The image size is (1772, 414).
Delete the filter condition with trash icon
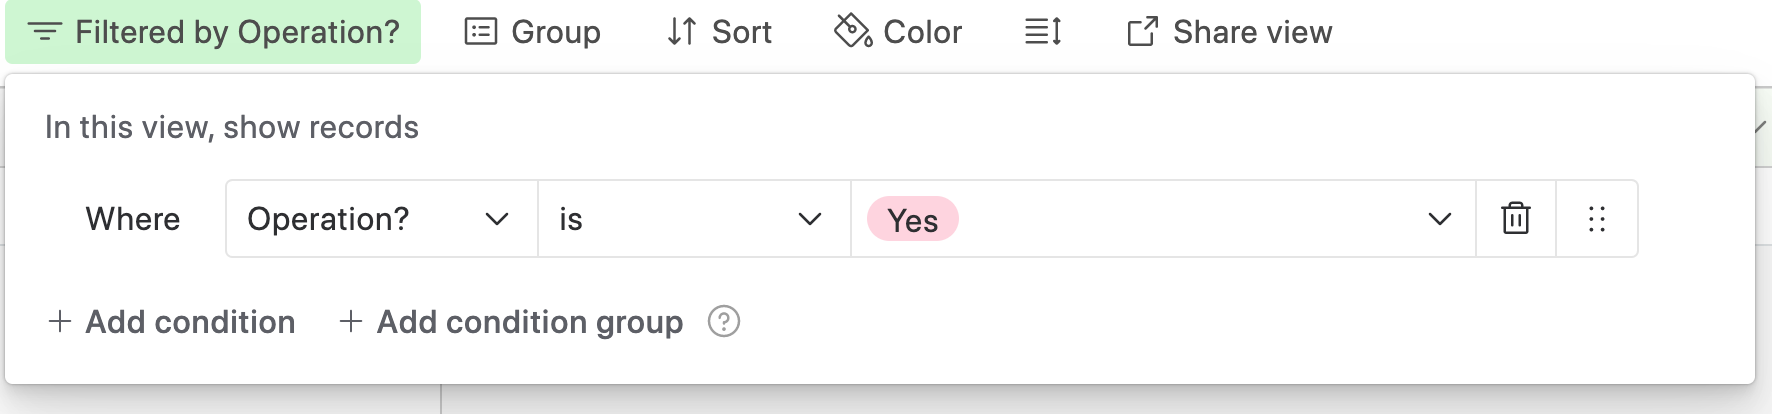1516,218
